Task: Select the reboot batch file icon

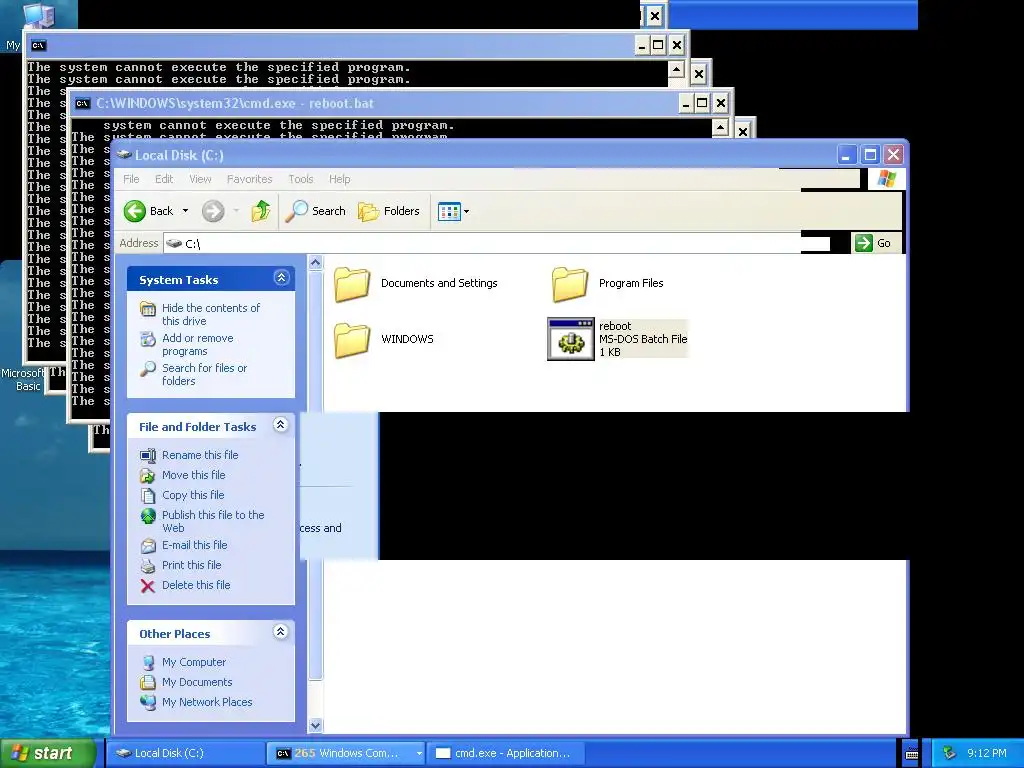Action: pyautogui.click(x=571, y=339)
